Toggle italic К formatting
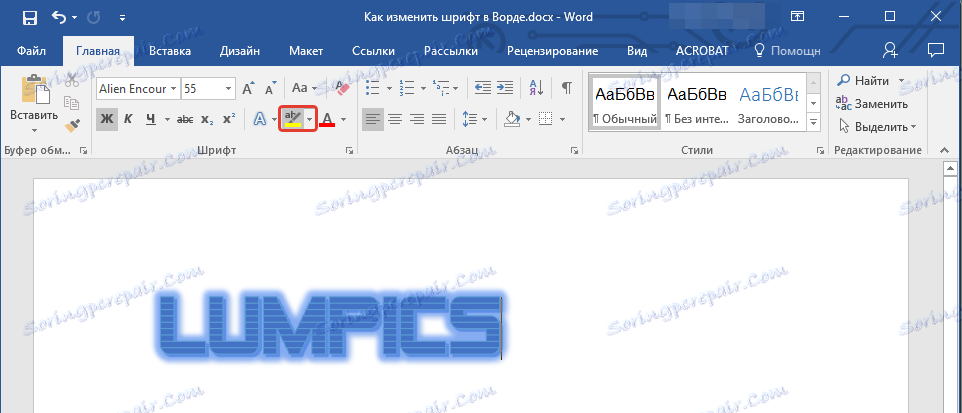 [x=128, y=119]
